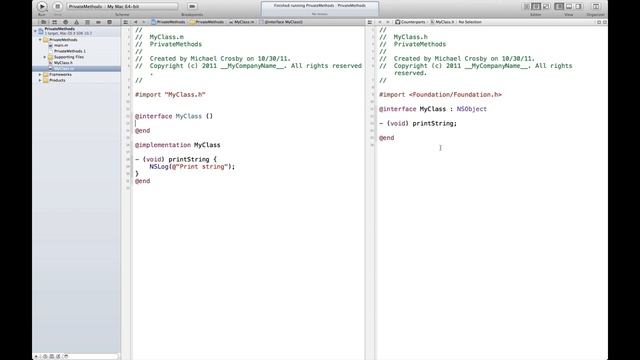Expand the Frameworks group
This screenshot has width=640, height=360.
tap(40, 75)
